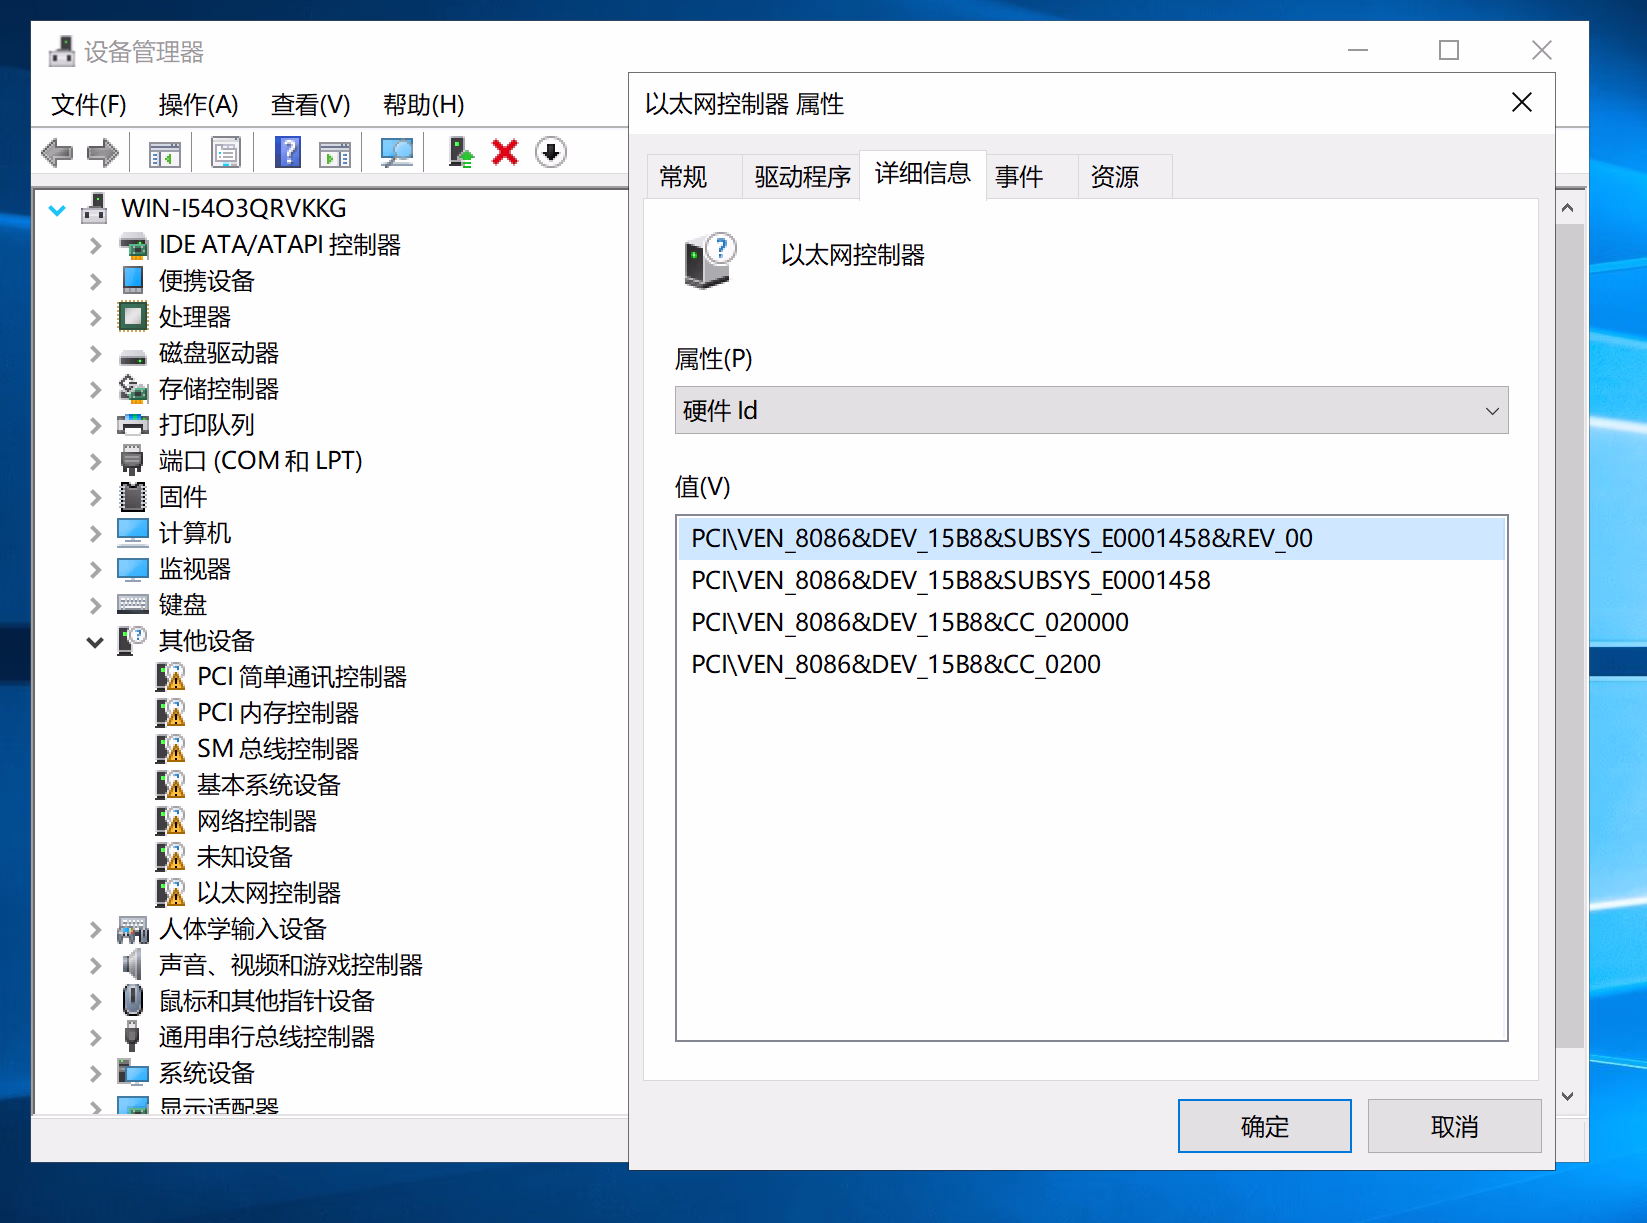Click the scrollbar down arrow at right

tap(1567, 1096)
